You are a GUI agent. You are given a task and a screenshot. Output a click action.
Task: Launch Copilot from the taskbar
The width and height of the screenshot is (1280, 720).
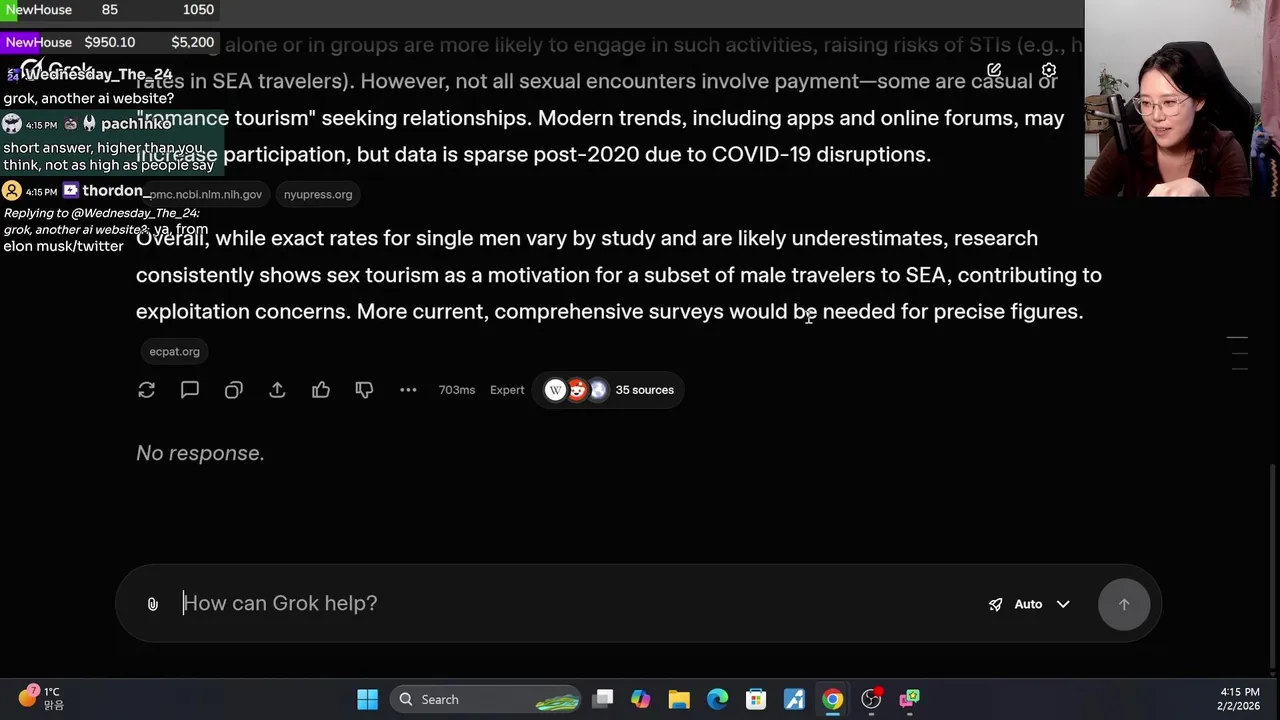point(641,699)
